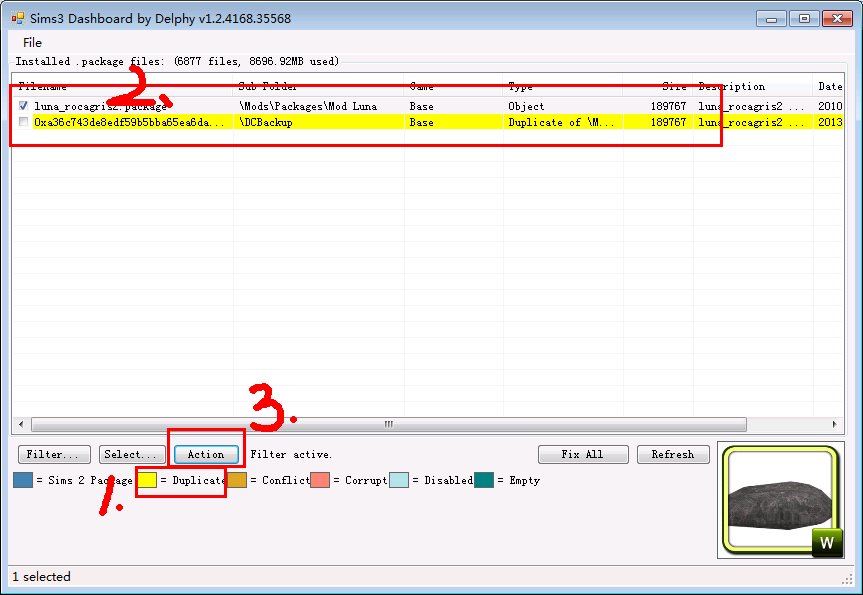Screen dimensions: 863x595
Task: Open the Filter... options
Action: (x=52, y=454)
